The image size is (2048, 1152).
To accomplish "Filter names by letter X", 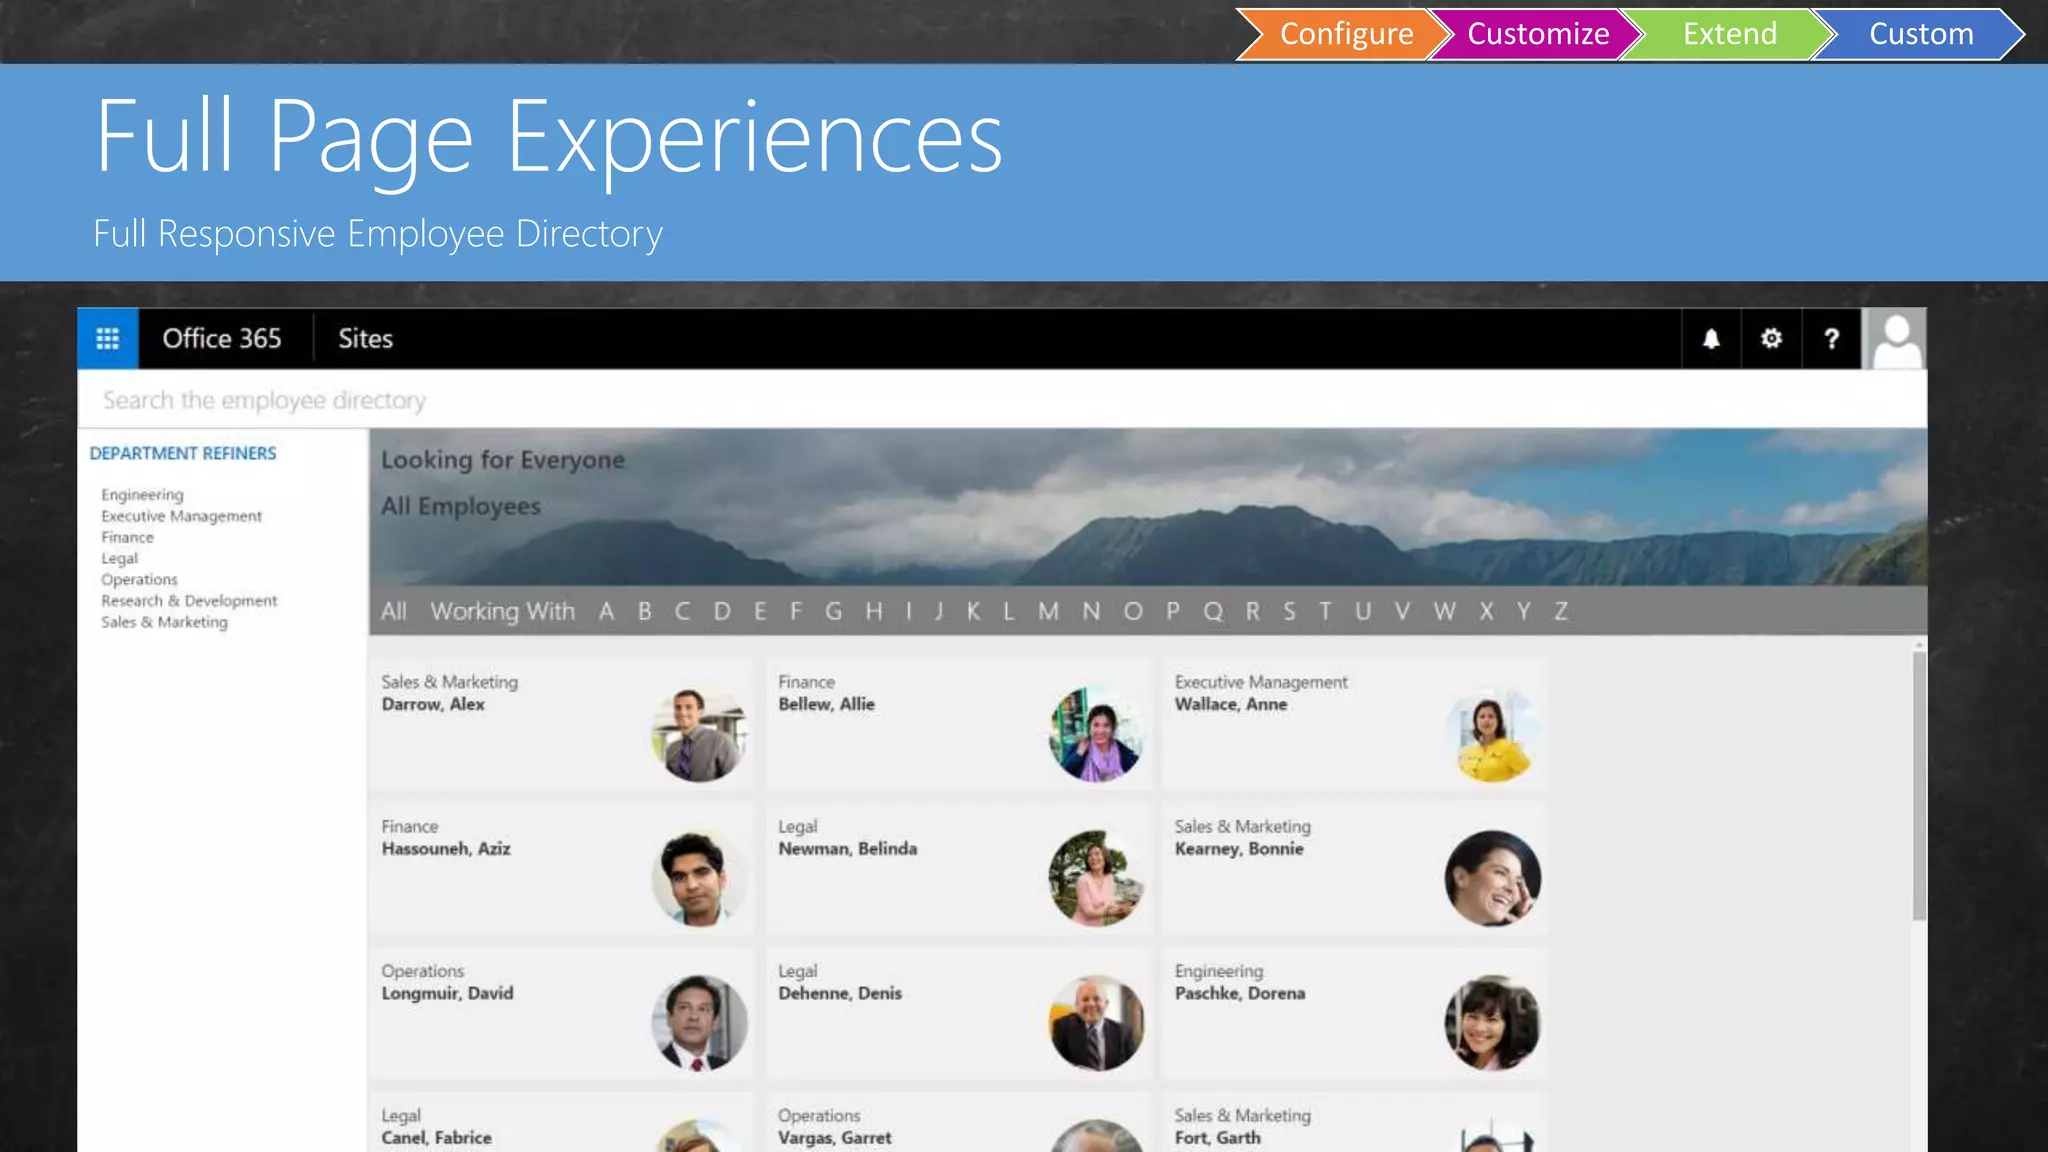I will coord(1486,611).
